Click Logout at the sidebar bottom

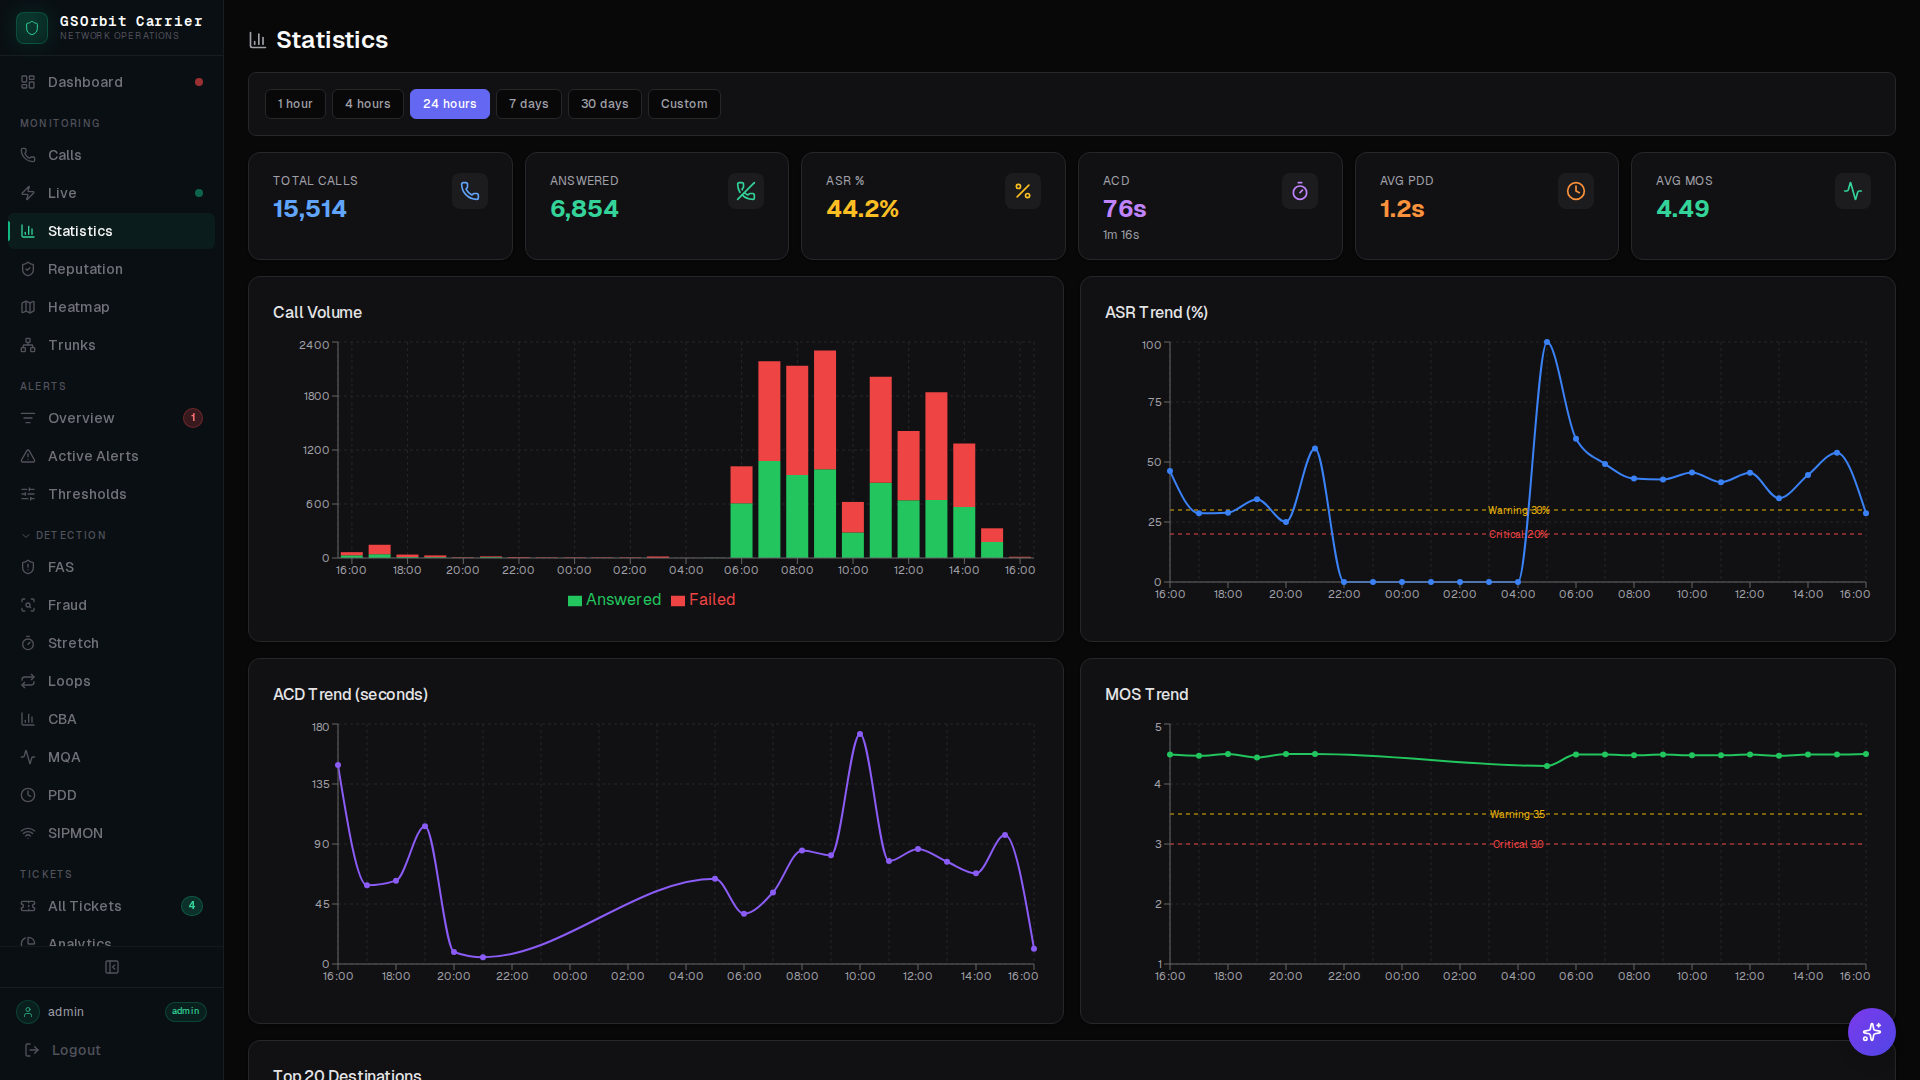[75, 1050]
